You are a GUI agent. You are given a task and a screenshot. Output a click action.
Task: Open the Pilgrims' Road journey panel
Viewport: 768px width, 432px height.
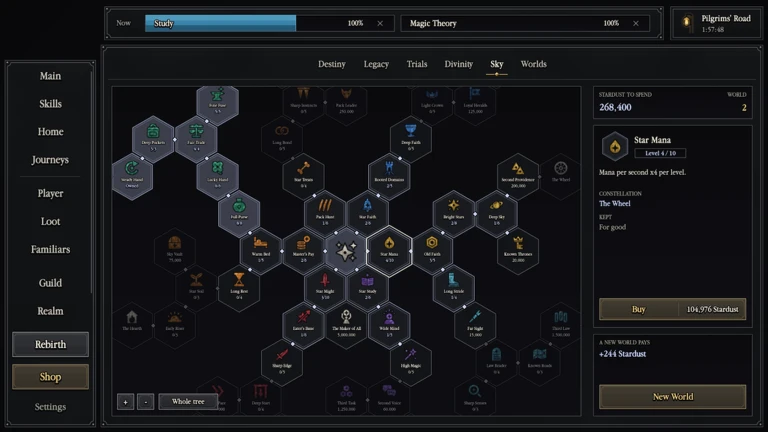tap(716, 23)
